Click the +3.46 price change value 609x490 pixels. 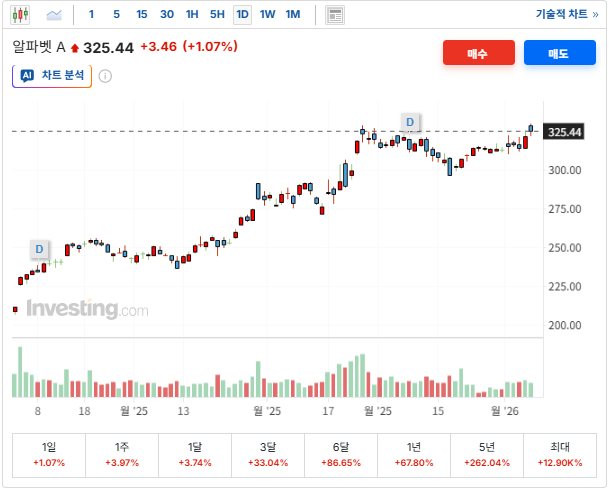tap(158, 47)
